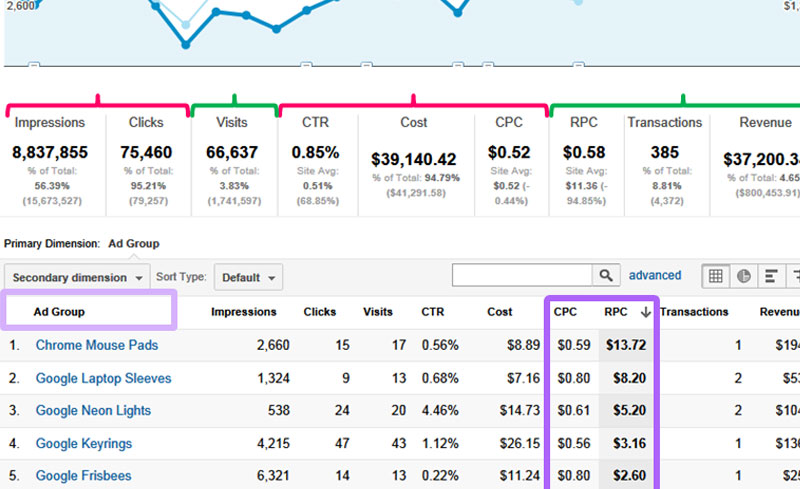This screenshot has height=489, width=800.
Task: Sort table by Ad Group column
Action: (x=59, y=312)
